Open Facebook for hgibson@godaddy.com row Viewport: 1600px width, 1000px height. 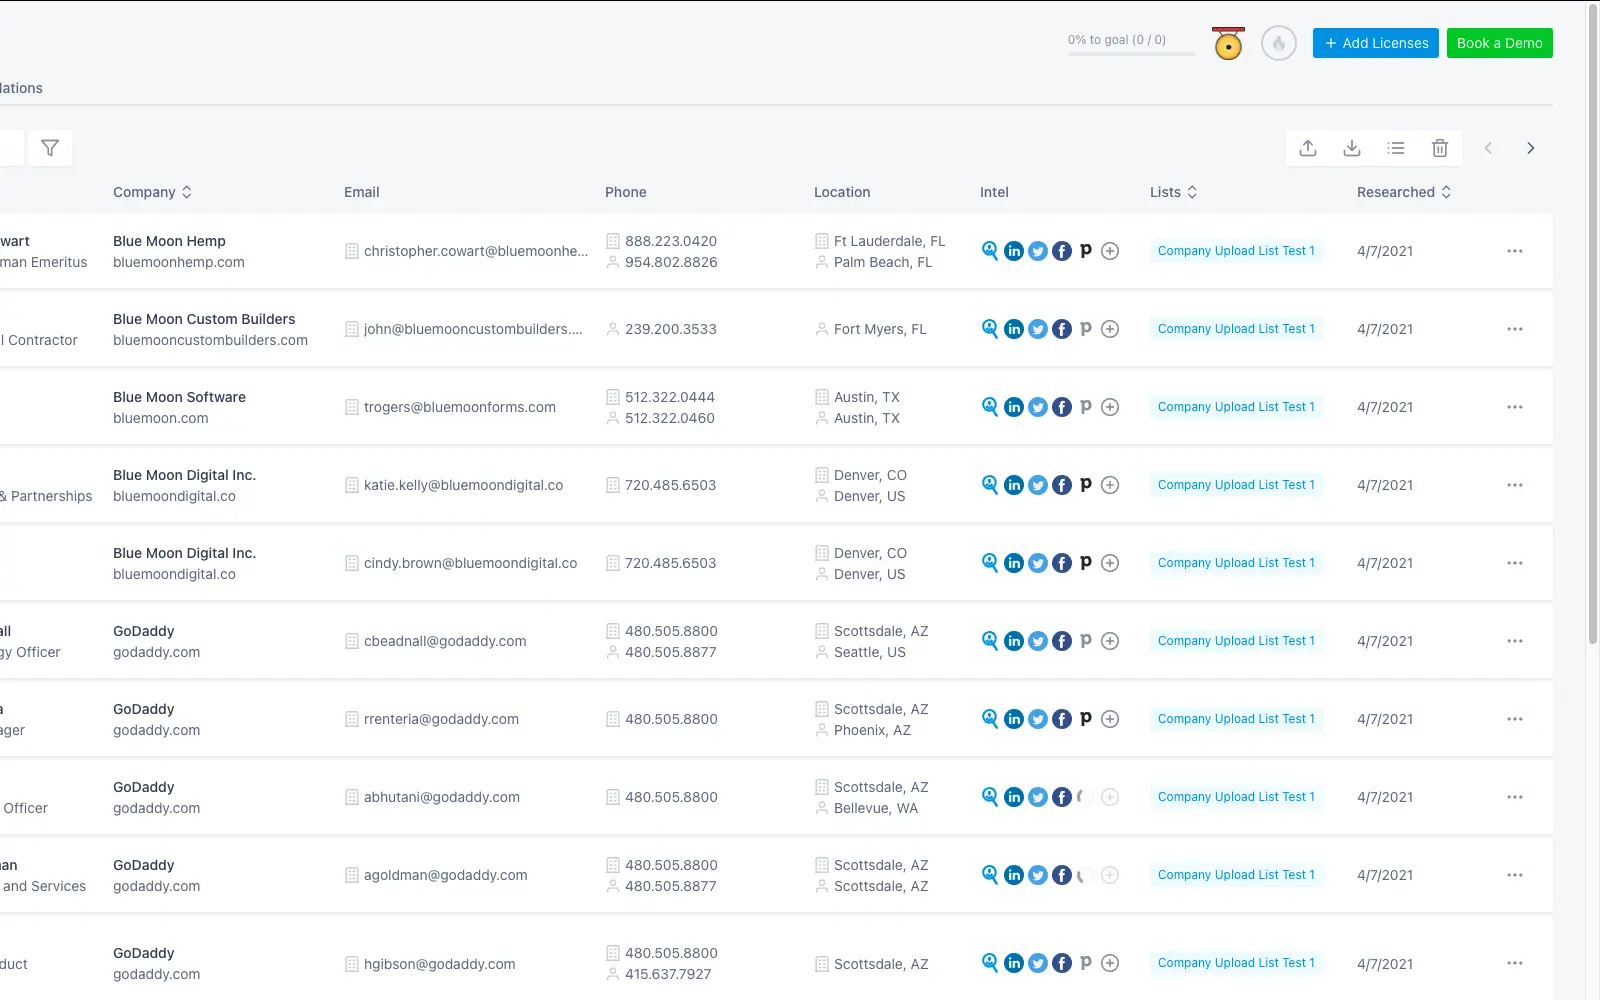[1062, 963]
